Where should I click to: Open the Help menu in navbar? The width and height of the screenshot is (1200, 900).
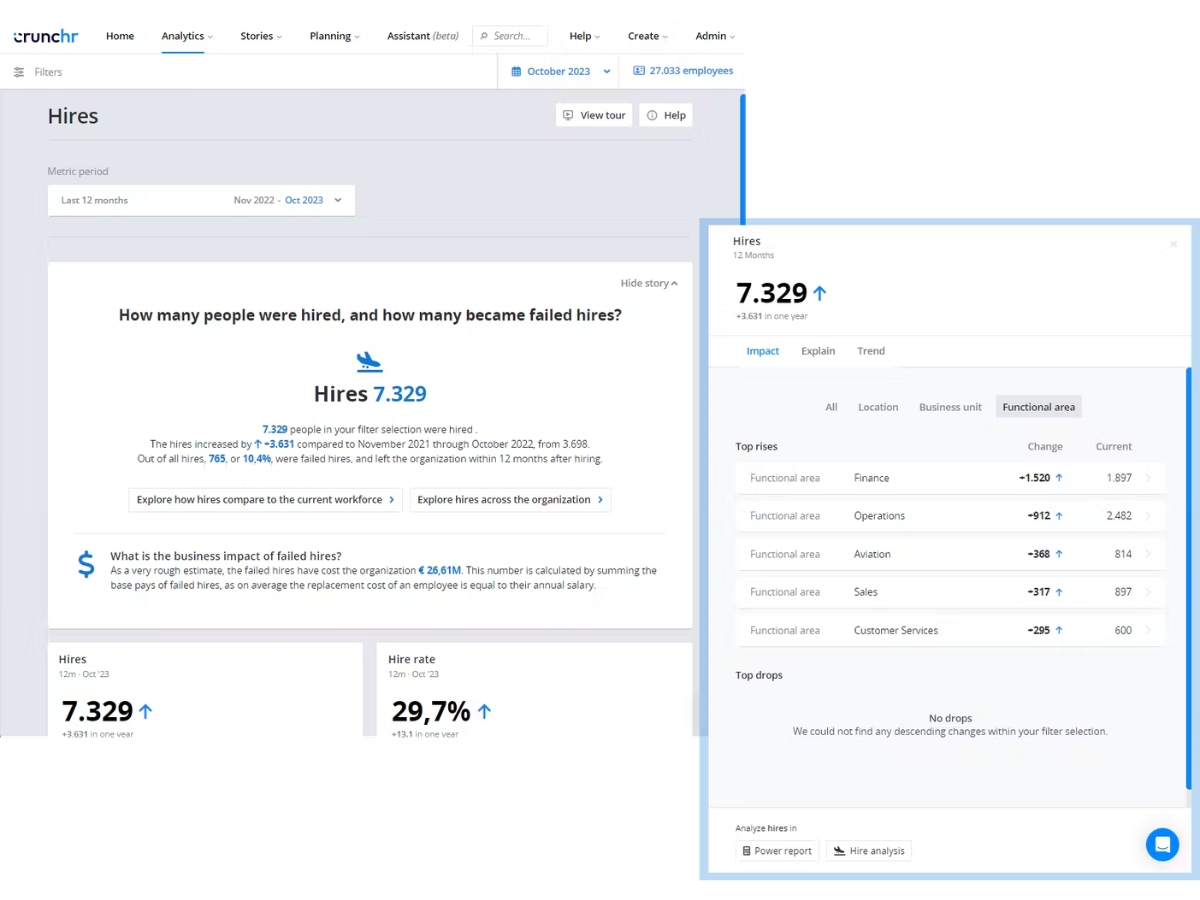point(585,36)
